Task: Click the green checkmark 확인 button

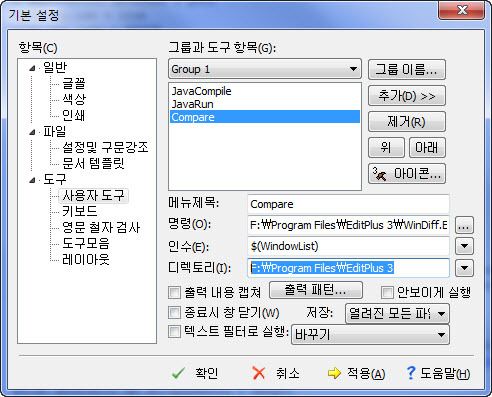Action: (195, 373)
